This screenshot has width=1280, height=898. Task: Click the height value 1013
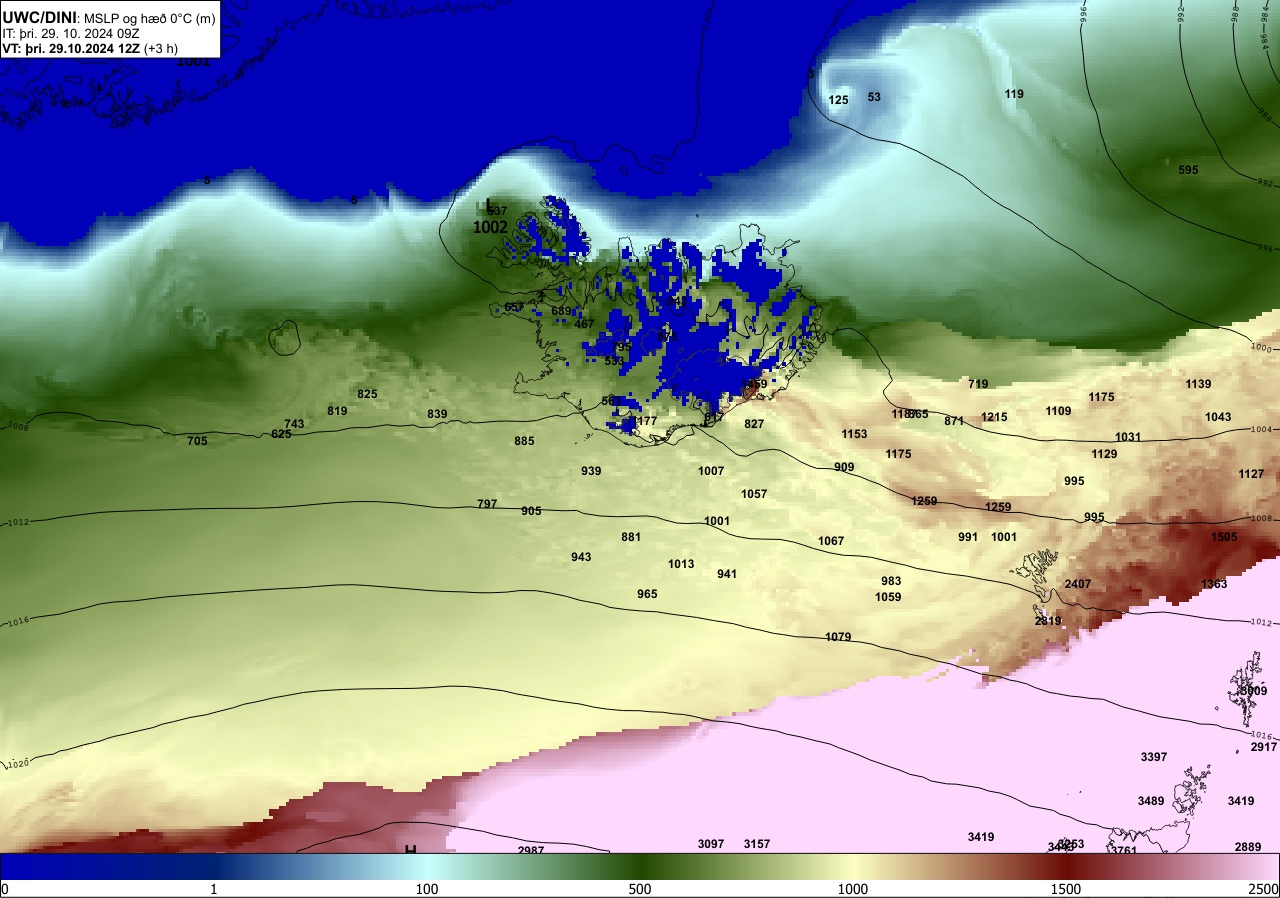(x=681, y=564)
